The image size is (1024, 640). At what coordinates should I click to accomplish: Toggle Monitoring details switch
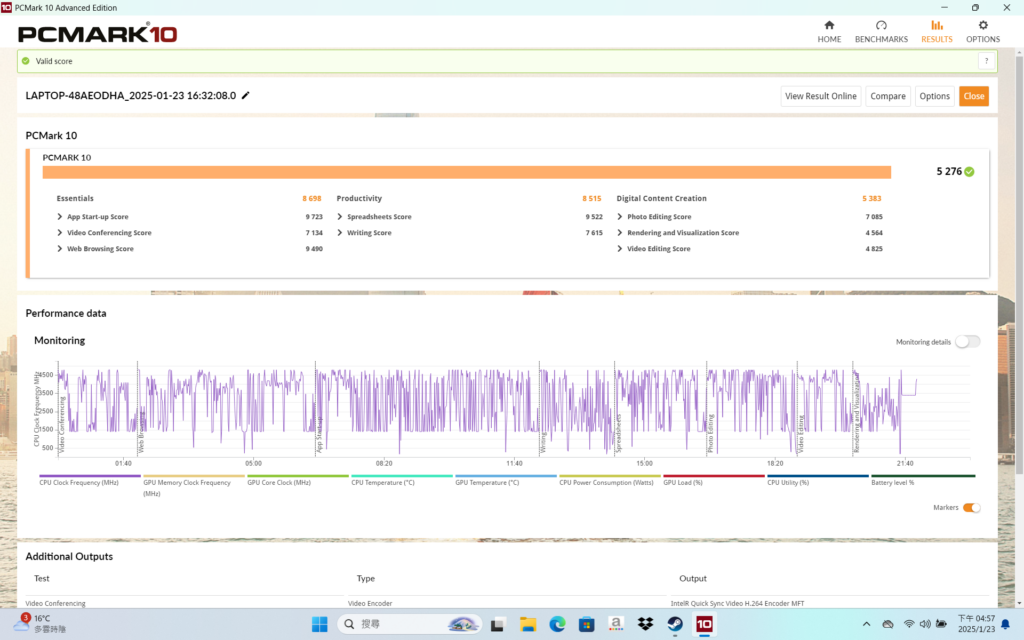(967, 342)
